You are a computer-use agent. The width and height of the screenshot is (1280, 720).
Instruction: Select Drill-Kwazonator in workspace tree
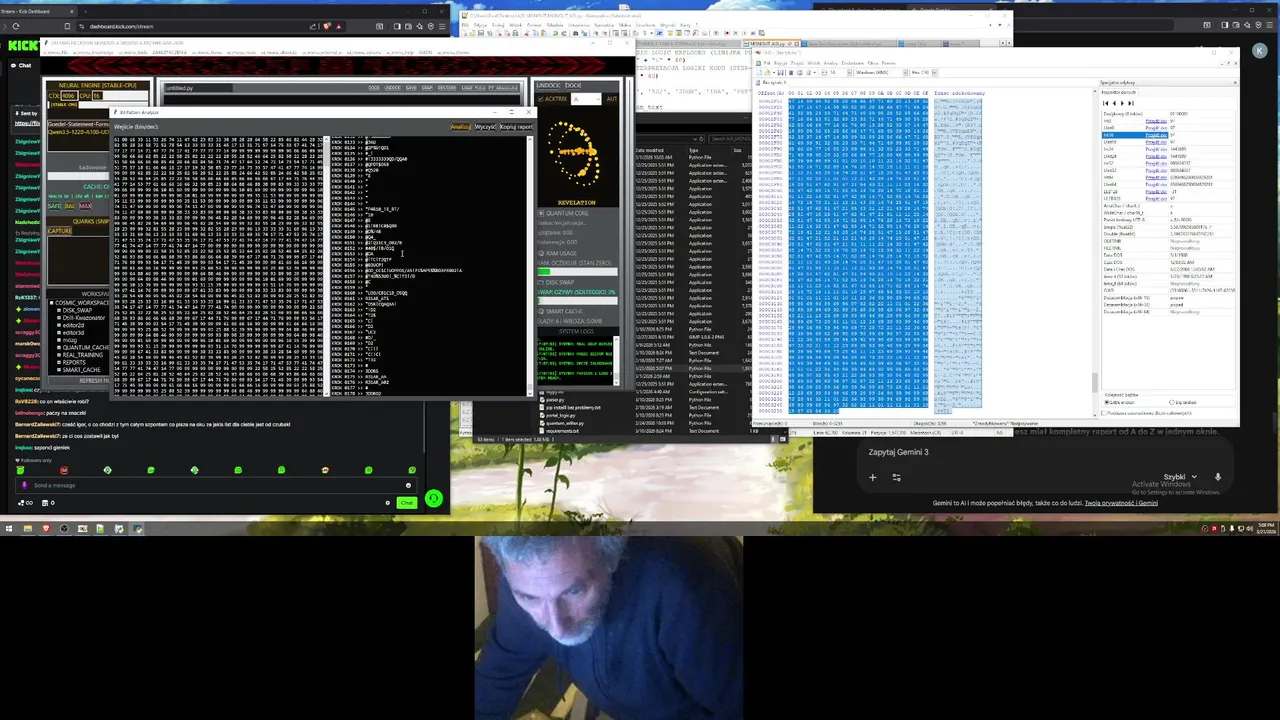pyautogui.click(x=83, y=317)
